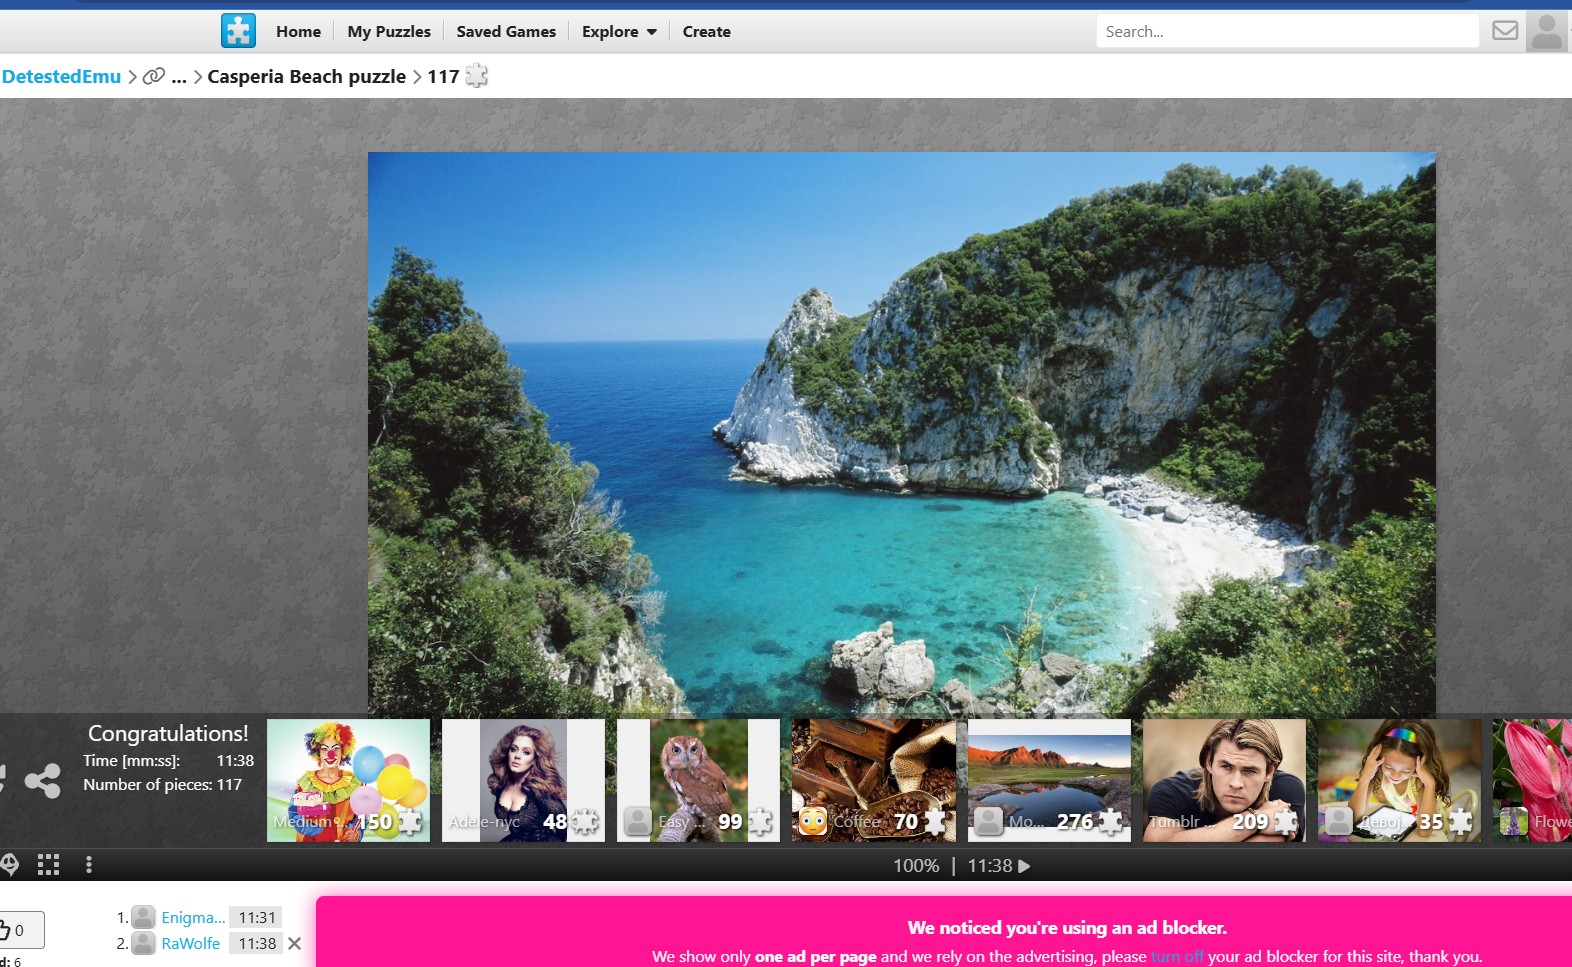Click the user profile avatar icon
Image resolution: width=1572 pixels, height=967 pixels.
click(1546, 31)
